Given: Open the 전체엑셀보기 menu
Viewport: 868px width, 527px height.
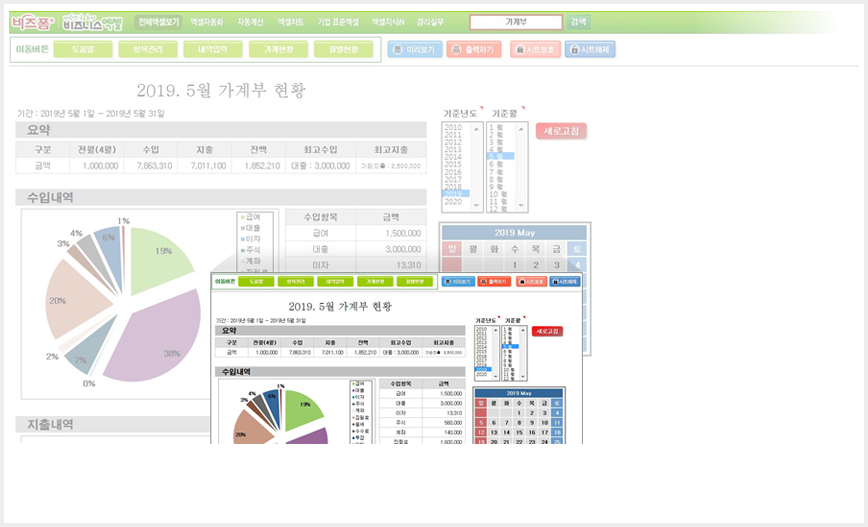Looking at the screenshot, I should [159, 22].
